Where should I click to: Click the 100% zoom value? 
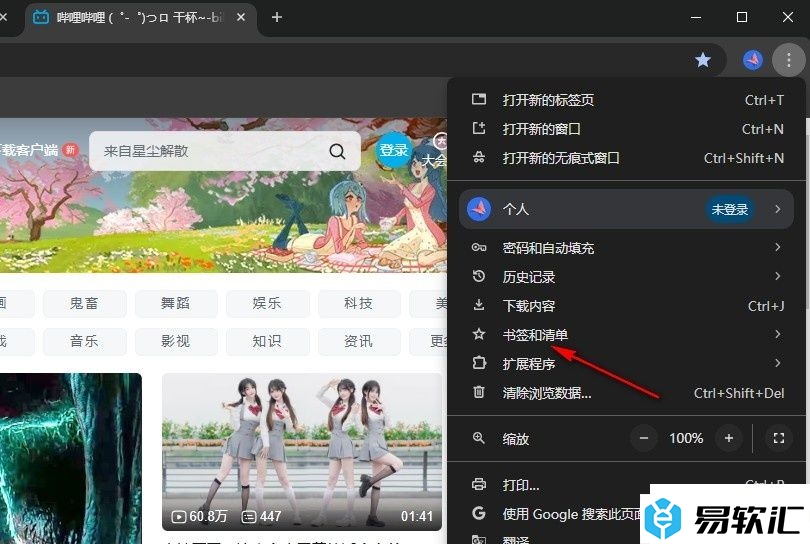point(686,438)
